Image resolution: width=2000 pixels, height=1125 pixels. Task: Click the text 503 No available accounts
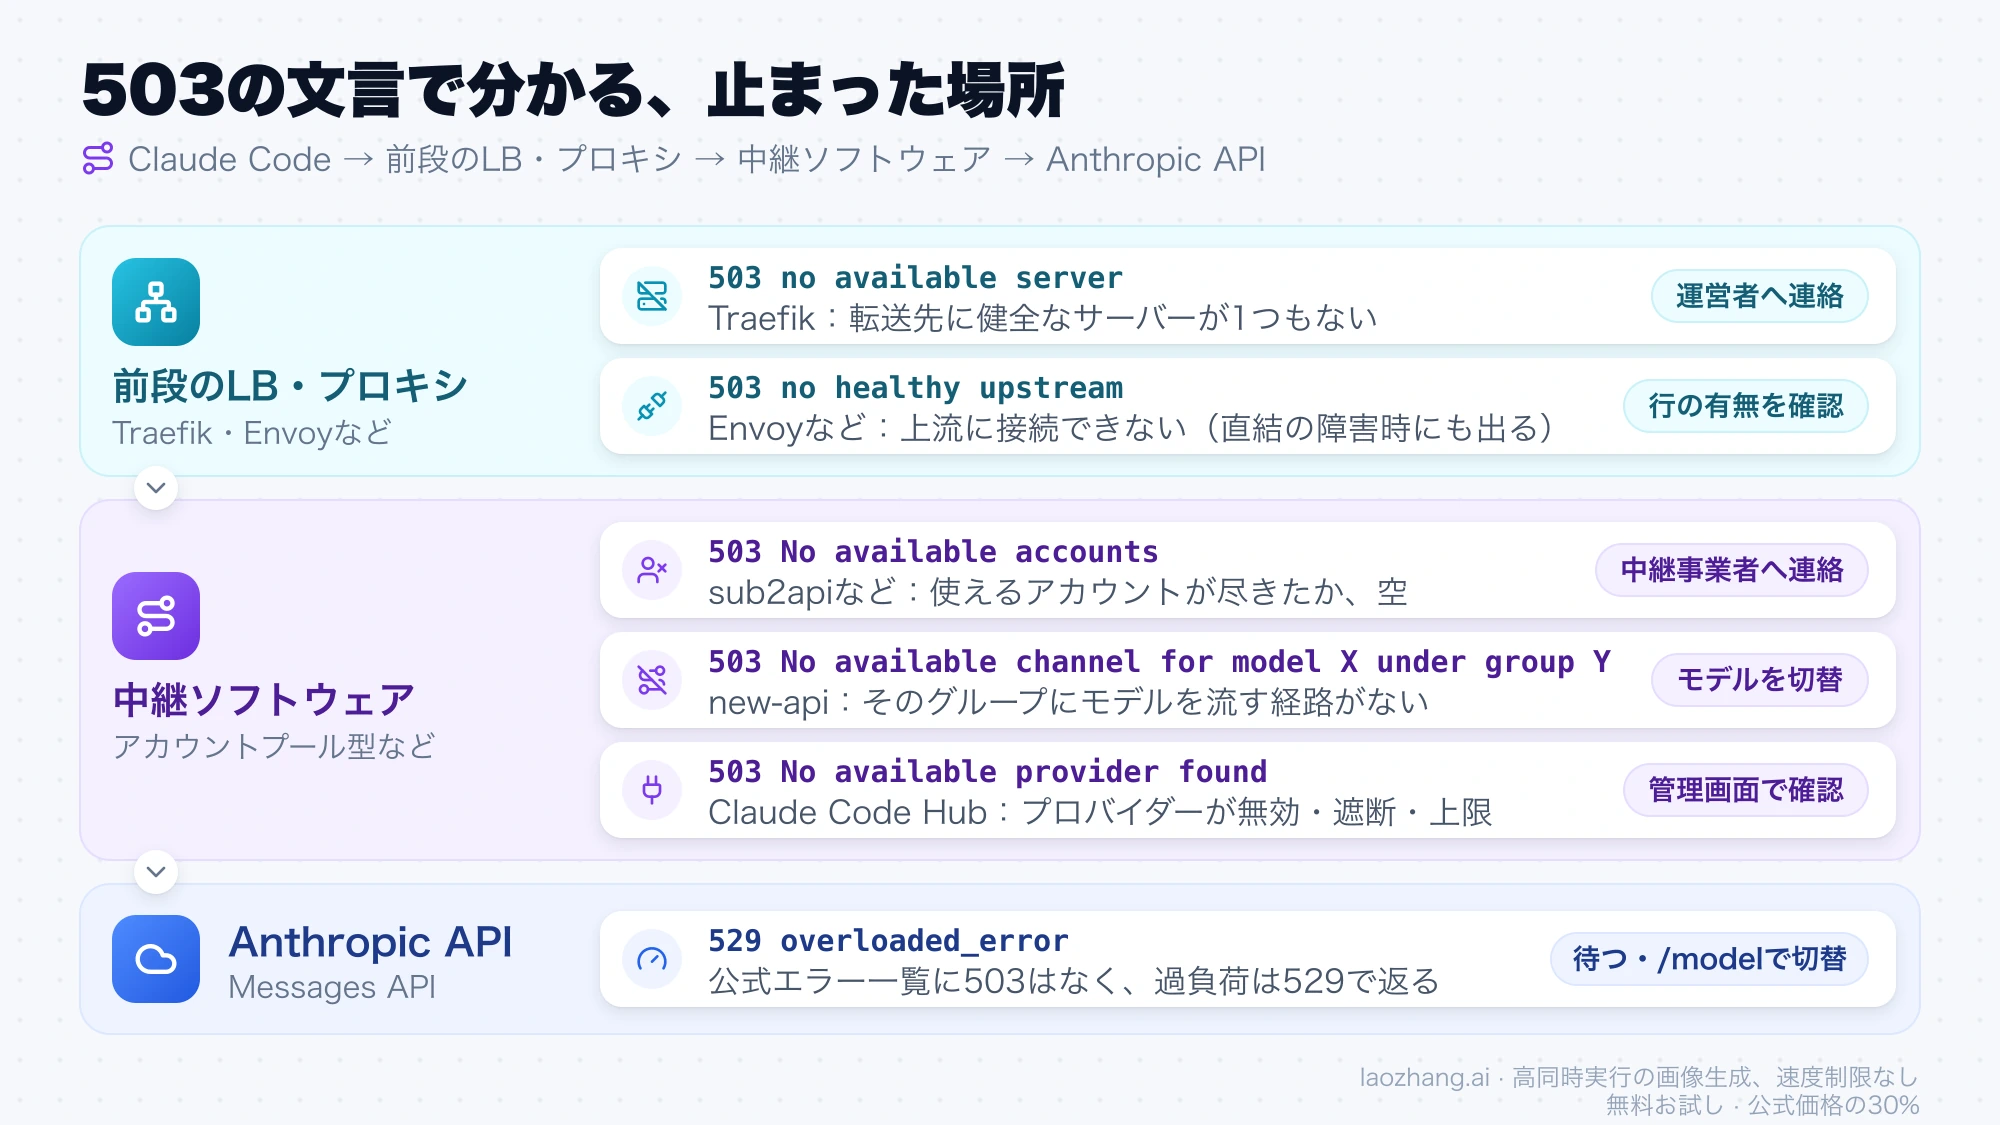tap(933, 552)
